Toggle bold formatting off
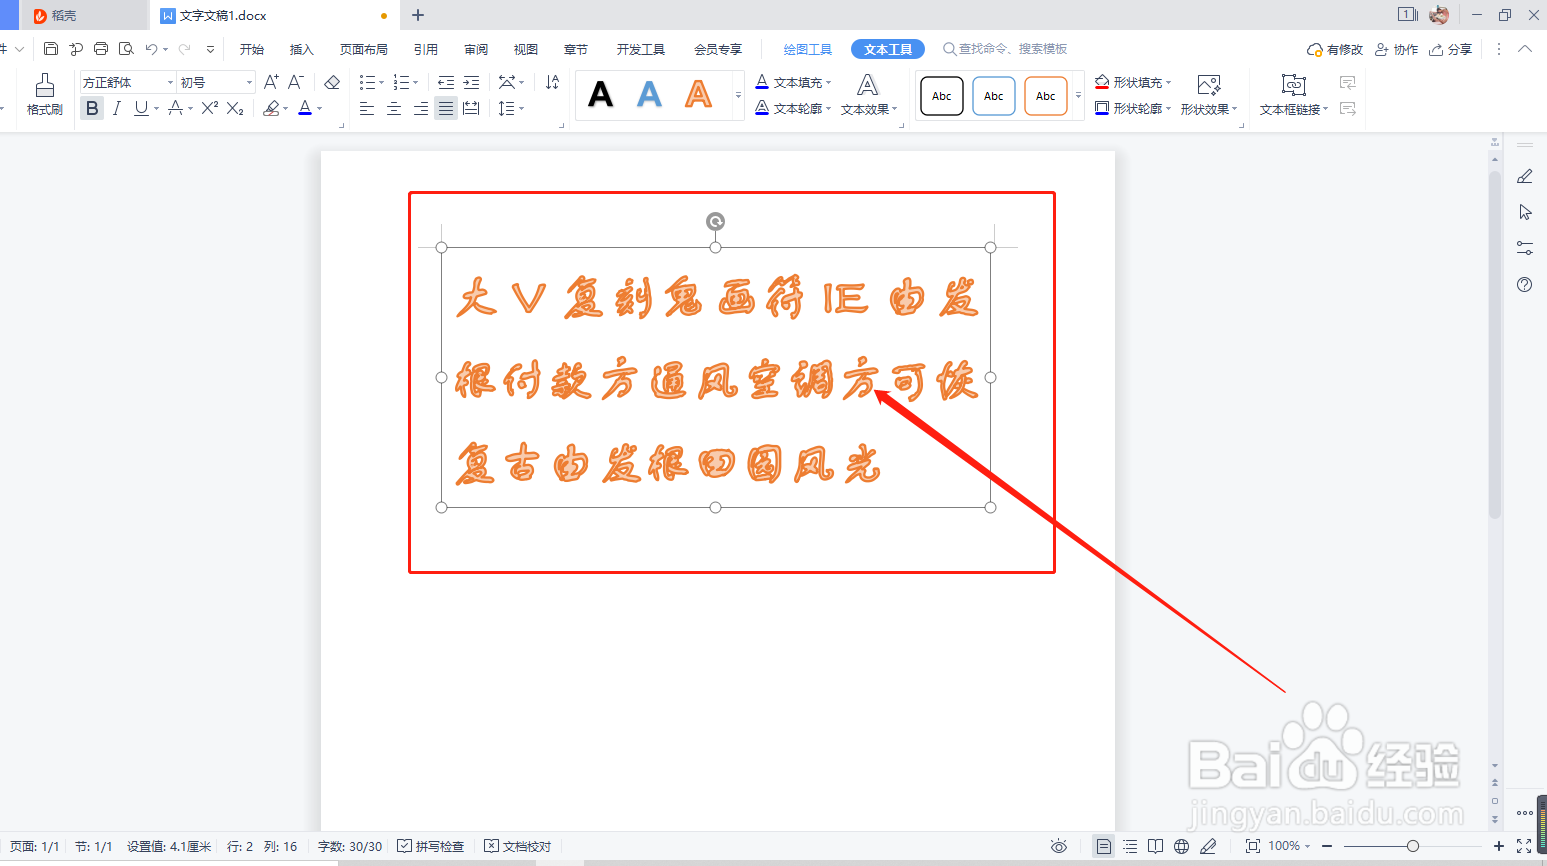 [x=91, y=108]
